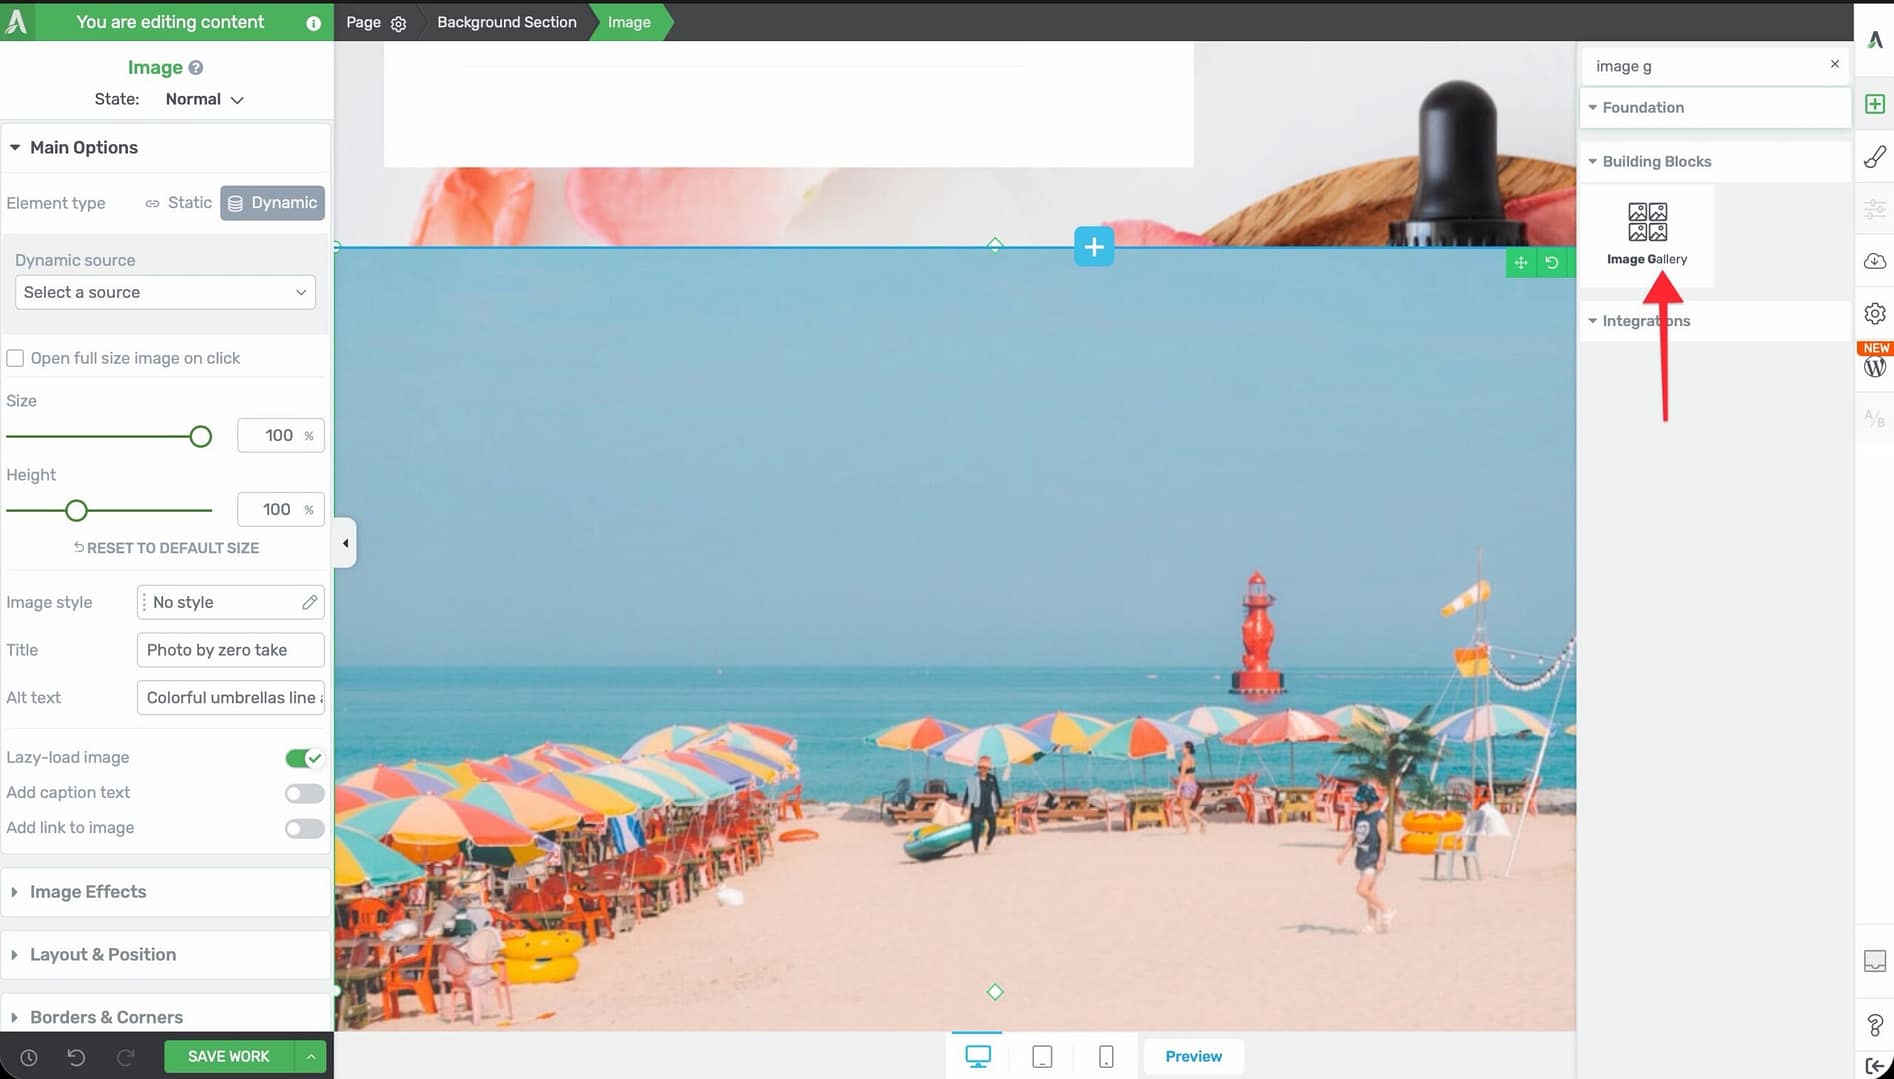Click the SAVE WORK button
This screenshot has height=1079, width=1894.
[228, 1057]
